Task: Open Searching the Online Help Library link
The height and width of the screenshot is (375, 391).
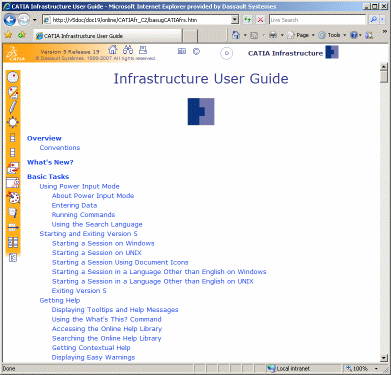Action: point(106,338)
